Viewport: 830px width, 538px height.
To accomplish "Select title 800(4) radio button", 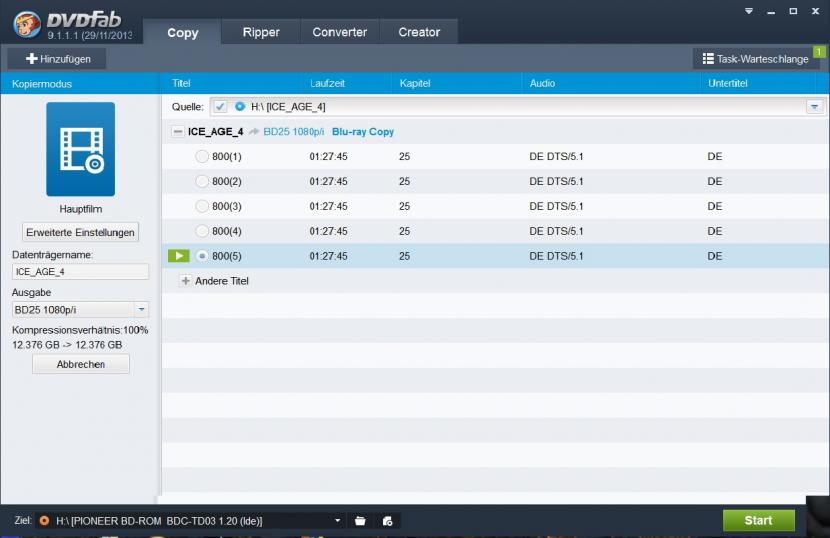I will 202,231.
